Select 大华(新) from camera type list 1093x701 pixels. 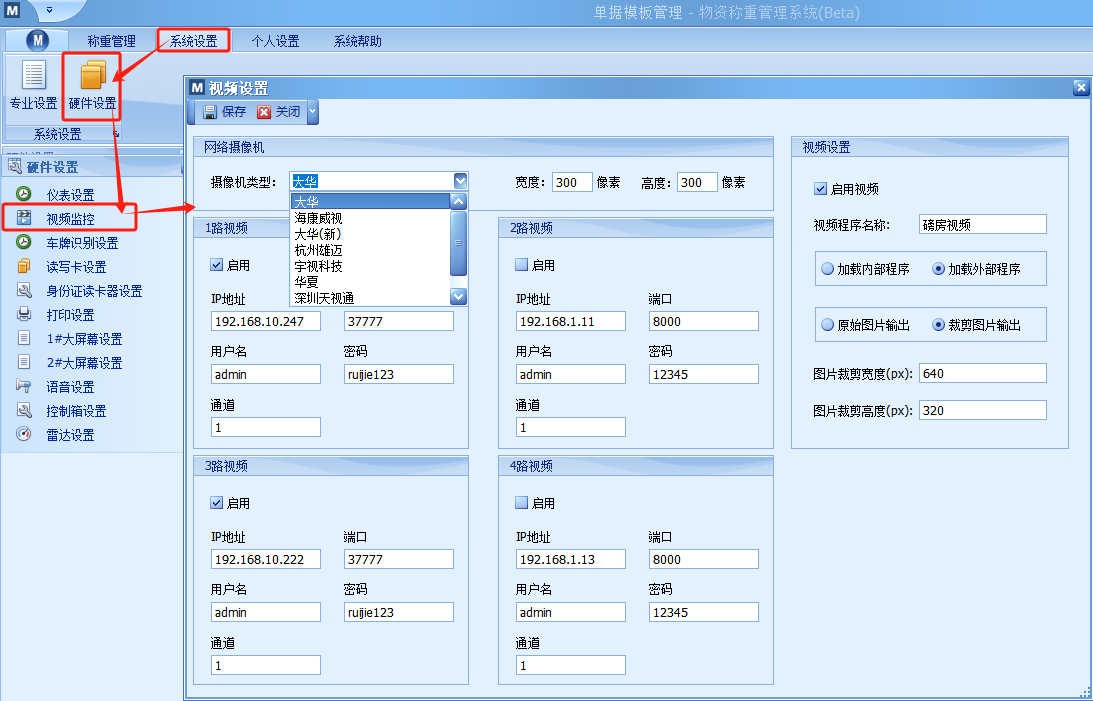[x=318, y=234]
